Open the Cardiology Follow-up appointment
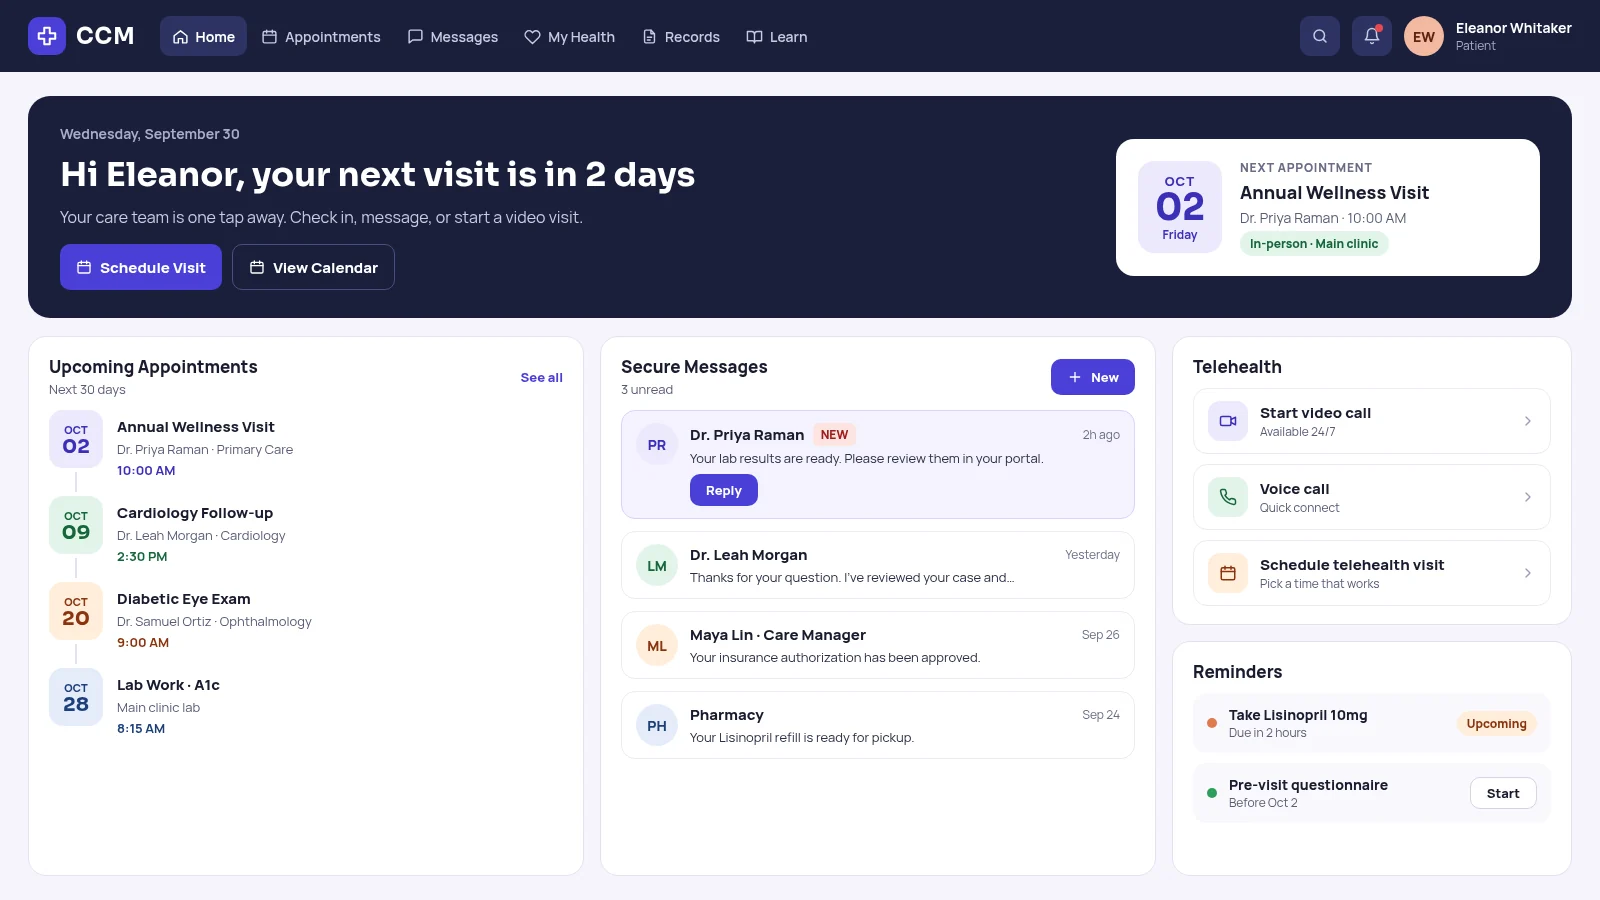1600x900 pixels. click(x=306, y=534)
